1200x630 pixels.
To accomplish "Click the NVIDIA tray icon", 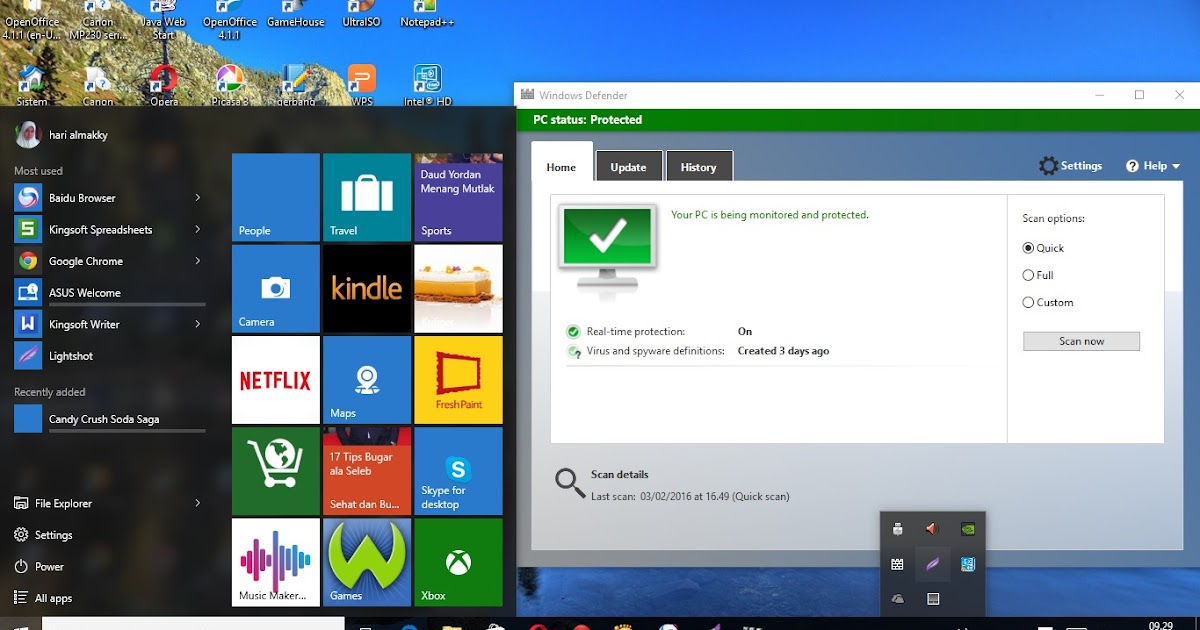I will point(967,529).
